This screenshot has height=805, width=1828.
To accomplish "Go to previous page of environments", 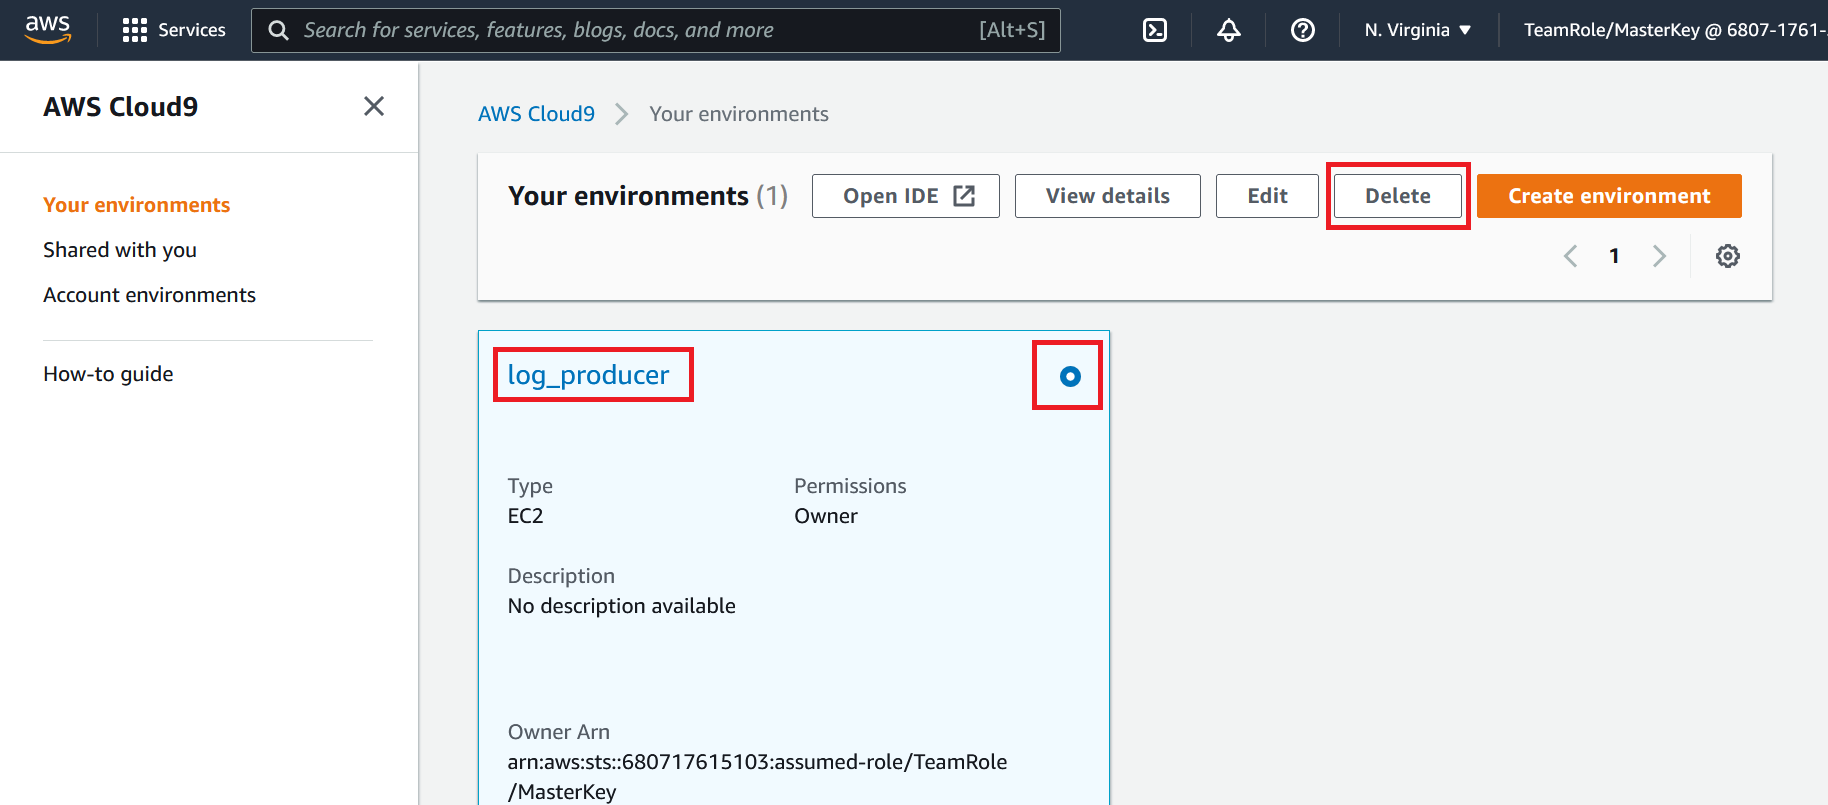I will coord(1571,256).
